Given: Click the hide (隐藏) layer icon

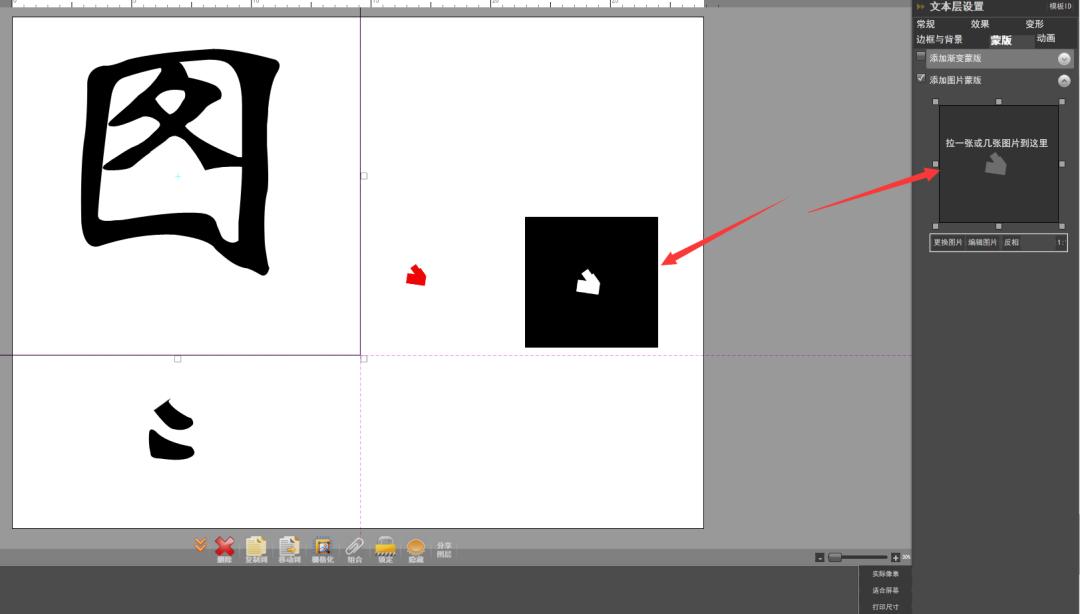Looking at the screenshot, I should pyautogui.click(x=416, y=546).
